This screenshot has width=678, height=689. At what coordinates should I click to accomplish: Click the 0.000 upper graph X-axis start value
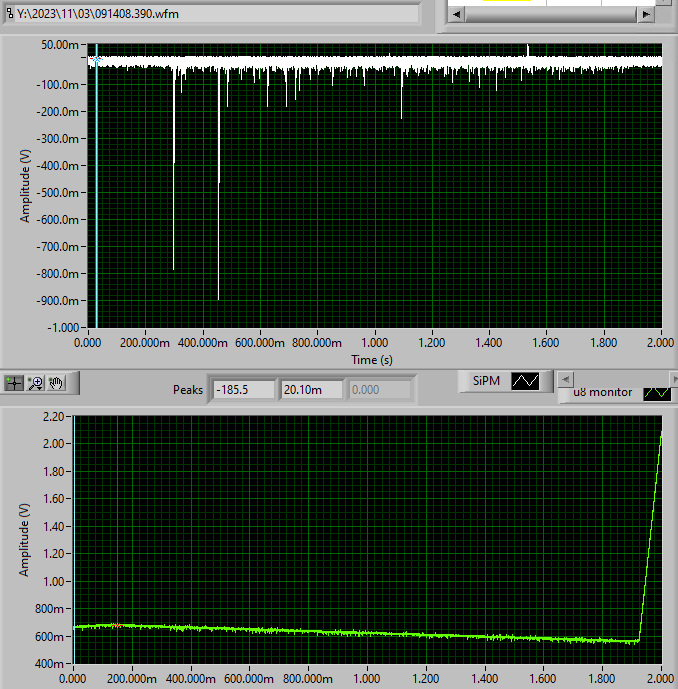coord(87,343)
